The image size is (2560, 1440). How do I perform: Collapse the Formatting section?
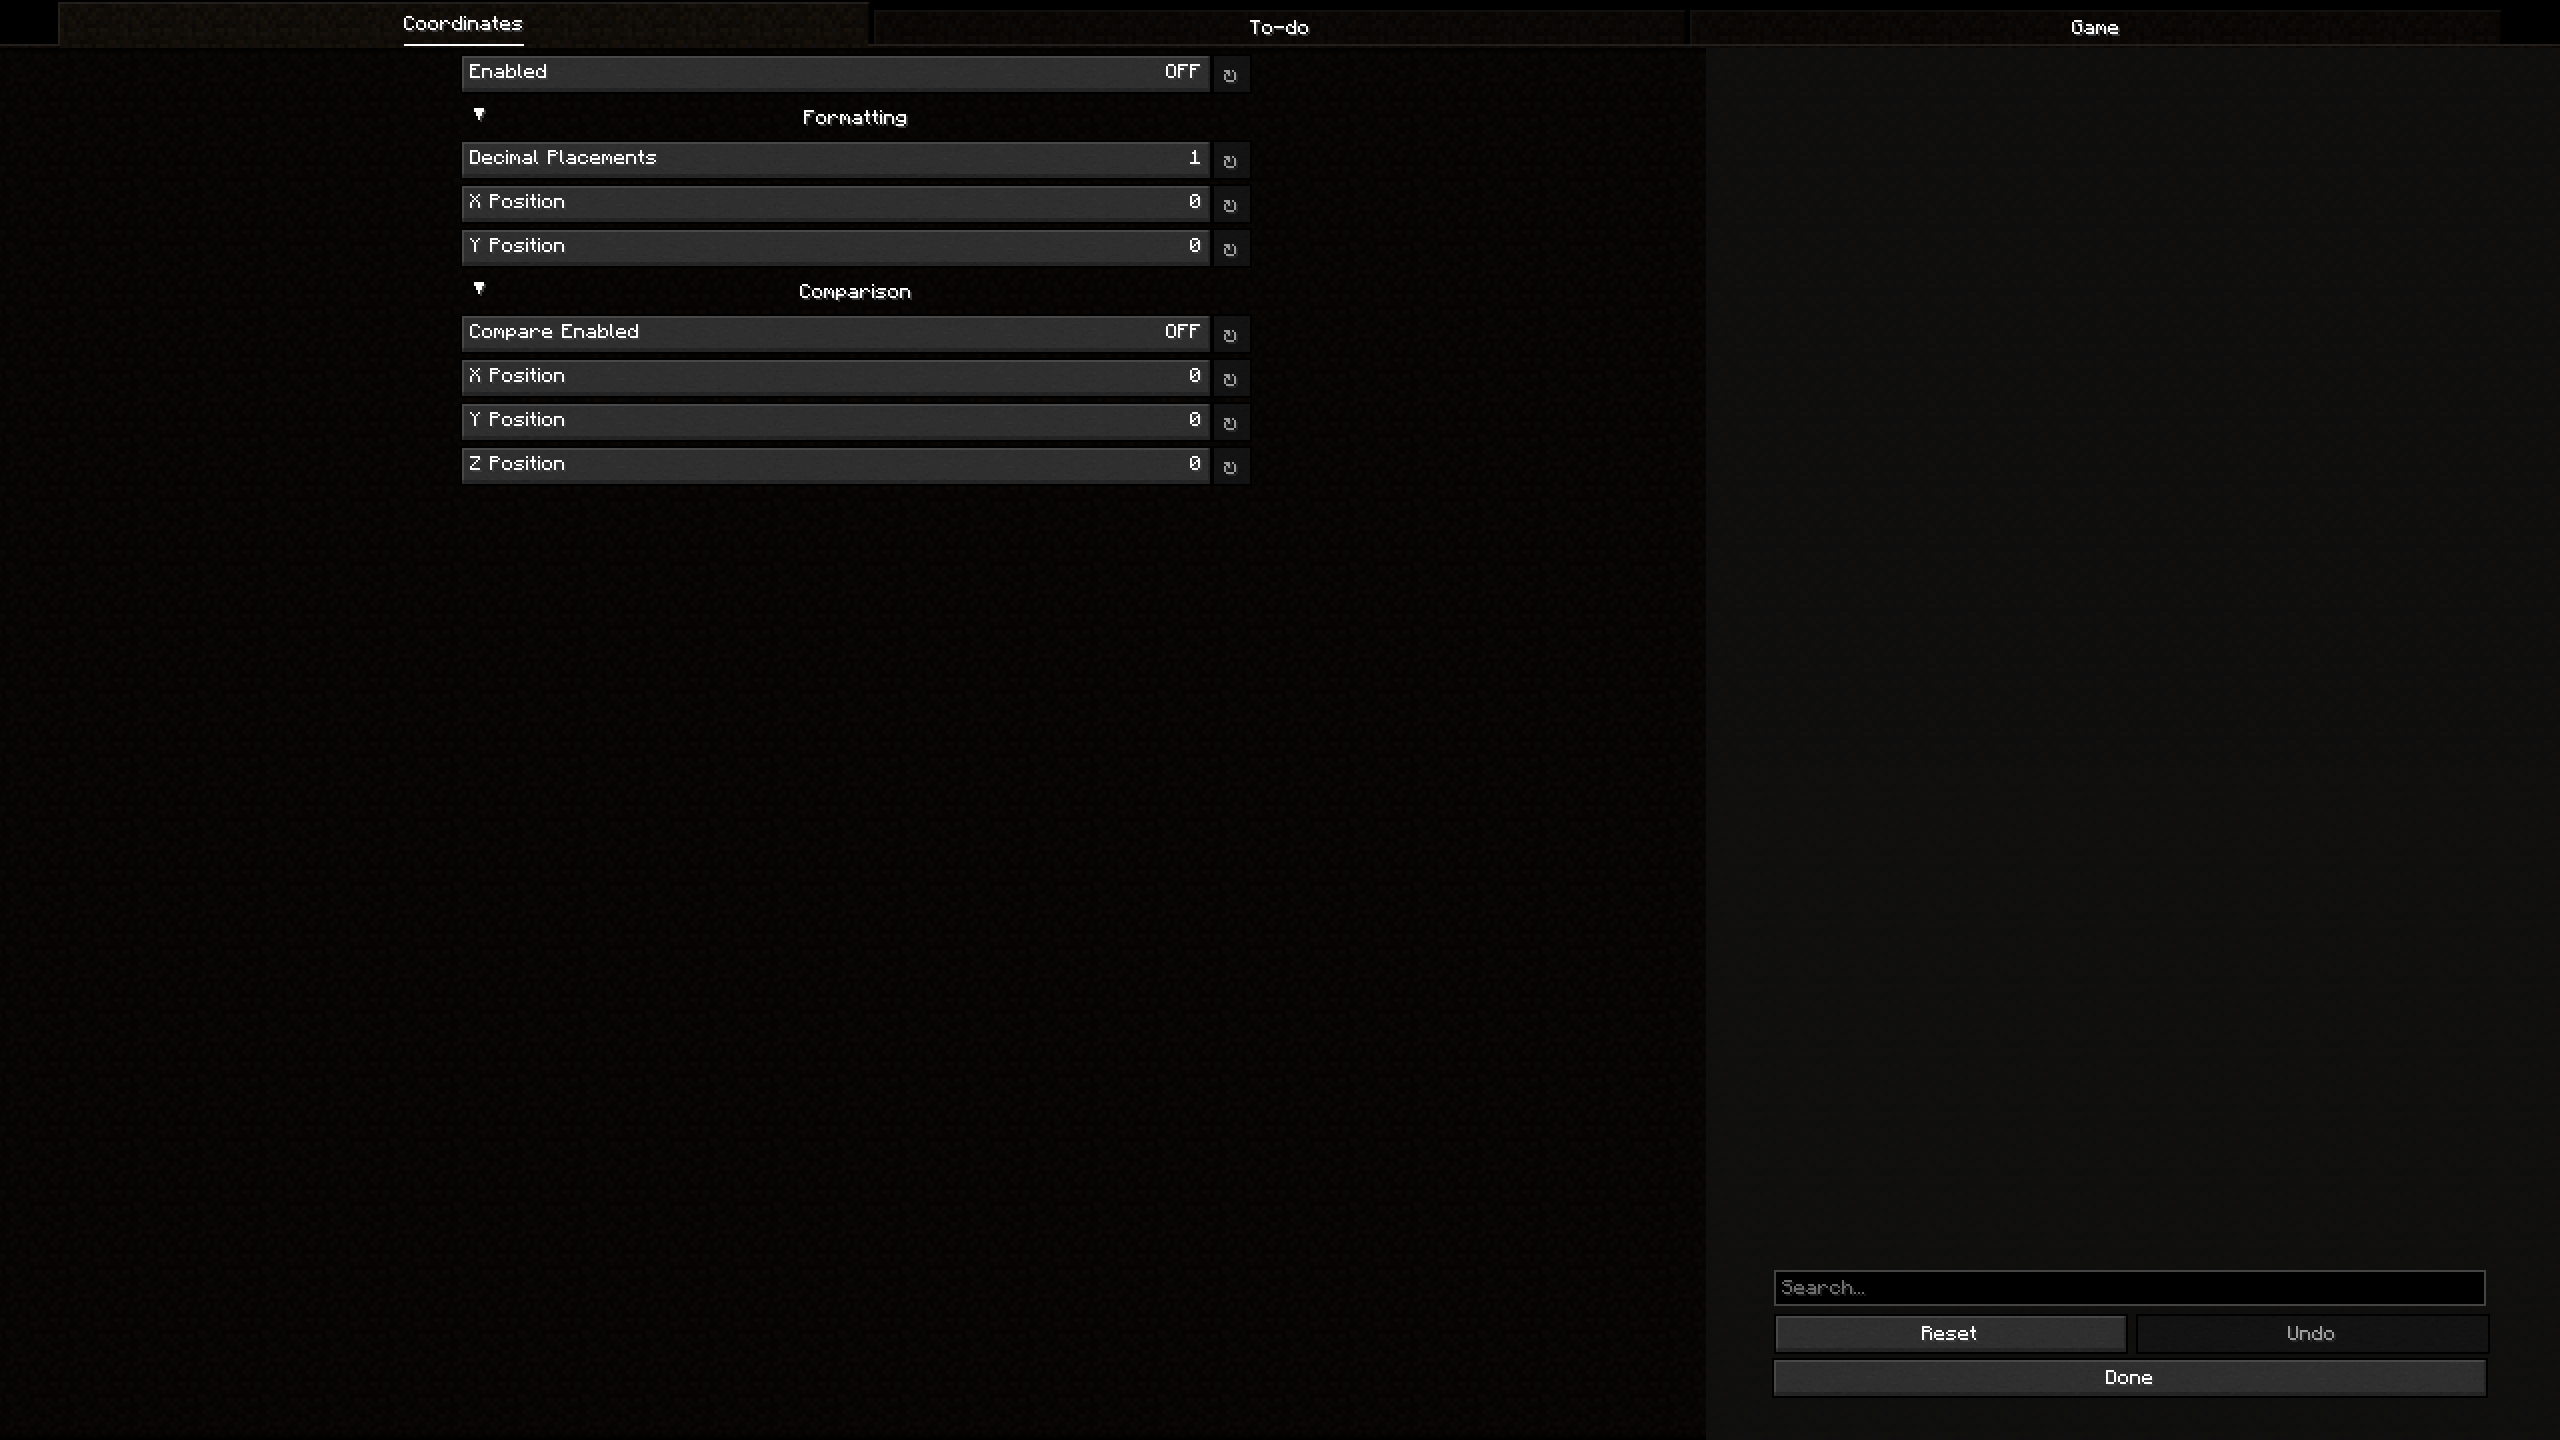(x=478, y=114)
